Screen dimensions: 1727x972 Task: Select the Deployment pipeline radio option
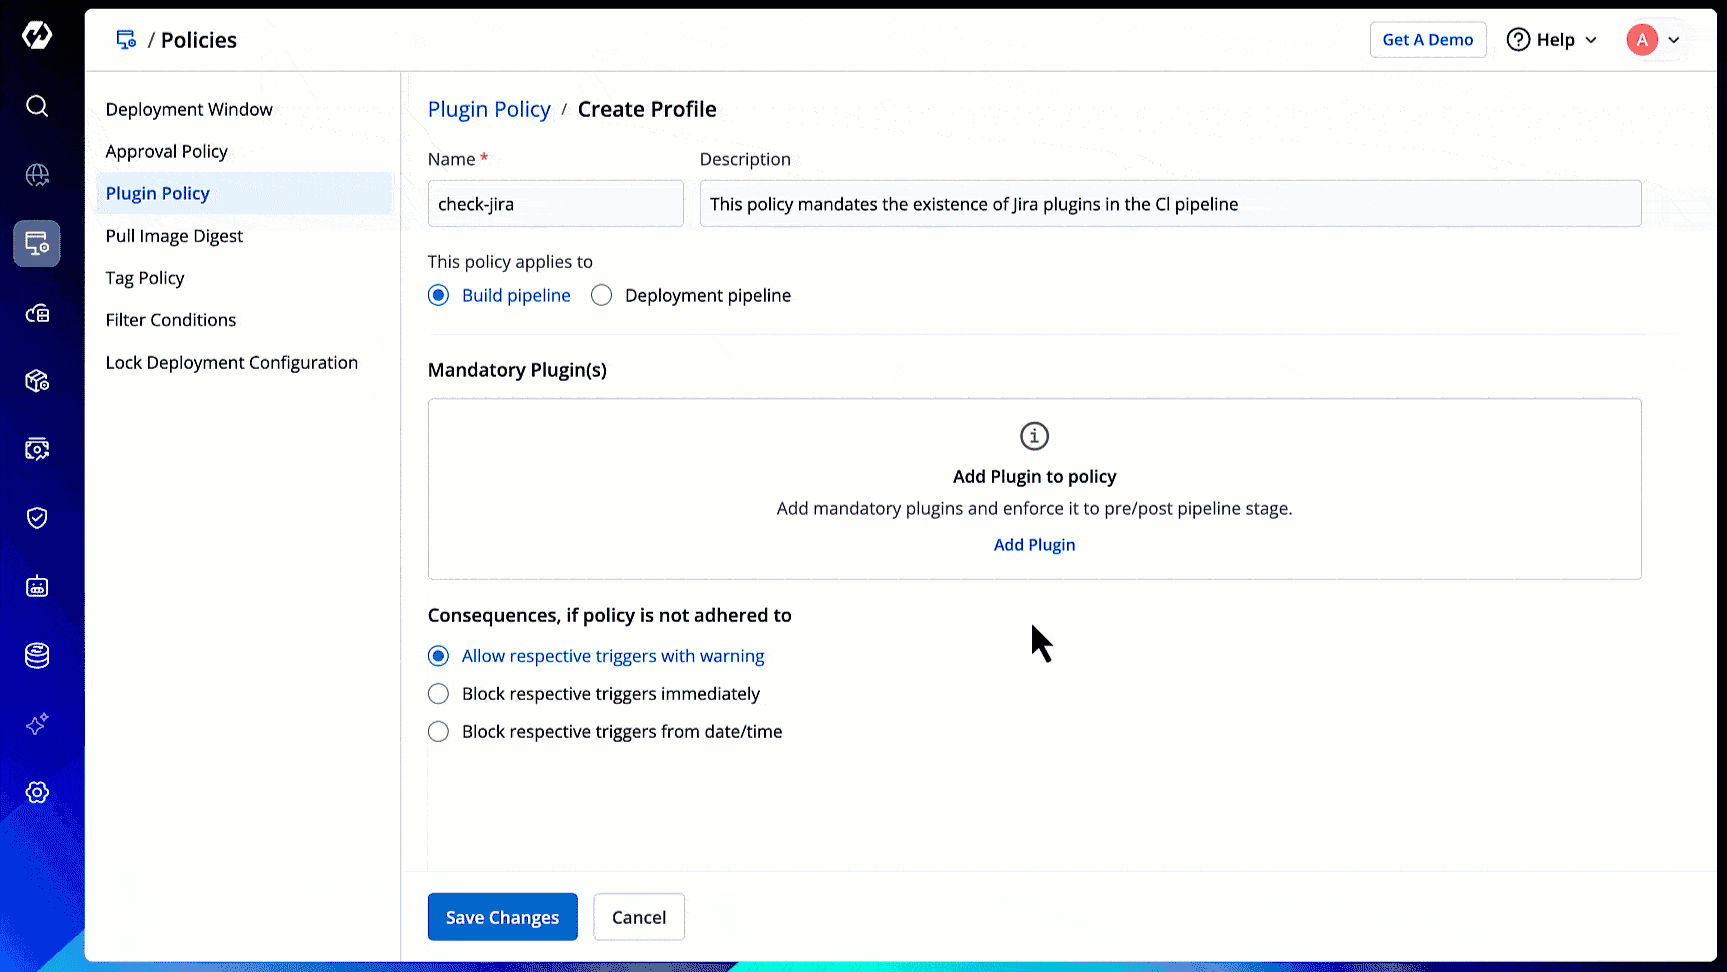[602, 296]
